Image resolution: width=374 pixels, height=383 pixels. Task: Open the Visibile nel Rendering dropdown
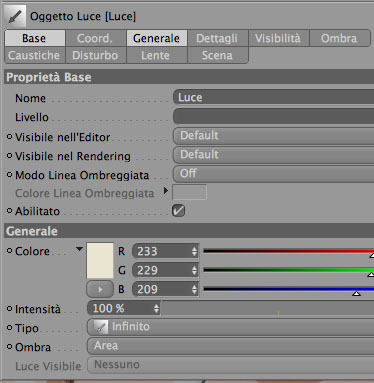[273, 155]
